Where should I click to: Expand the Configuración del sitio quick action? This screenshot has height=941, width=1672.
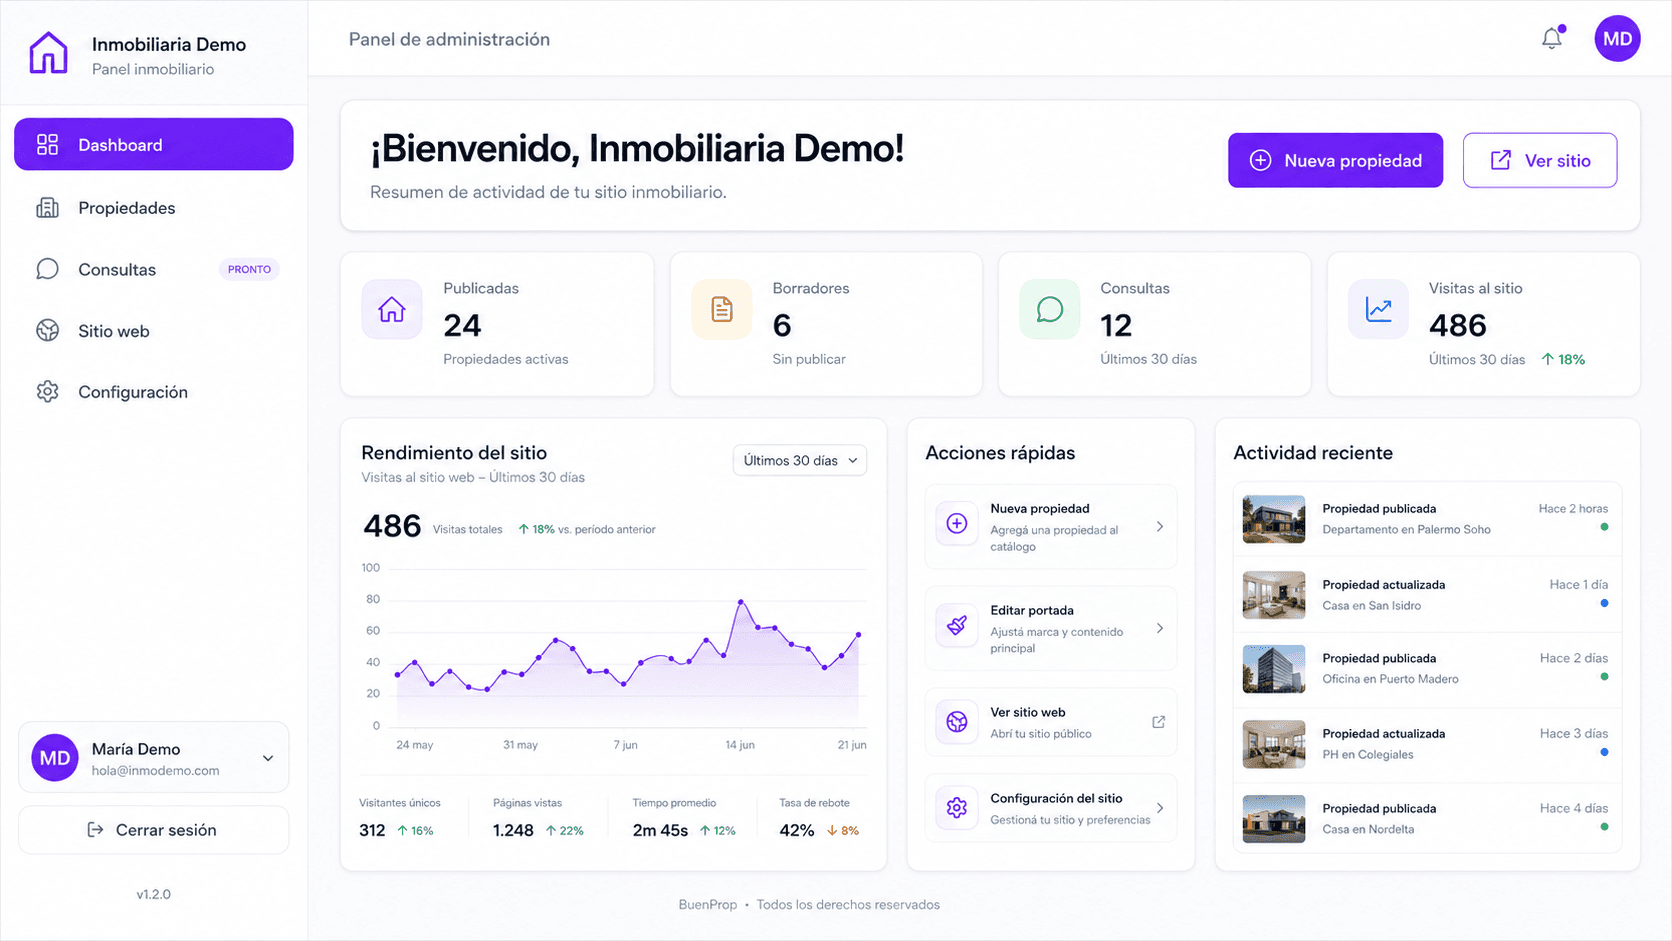coord(1160,808)
